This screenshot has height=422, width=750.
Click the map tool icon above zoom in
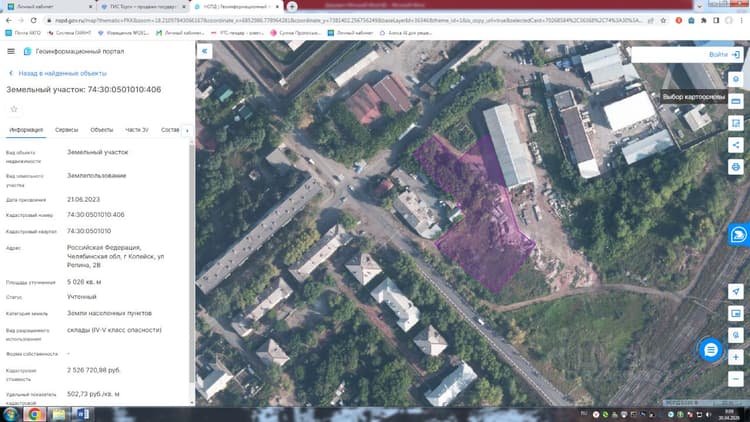[x=736, y=335]
